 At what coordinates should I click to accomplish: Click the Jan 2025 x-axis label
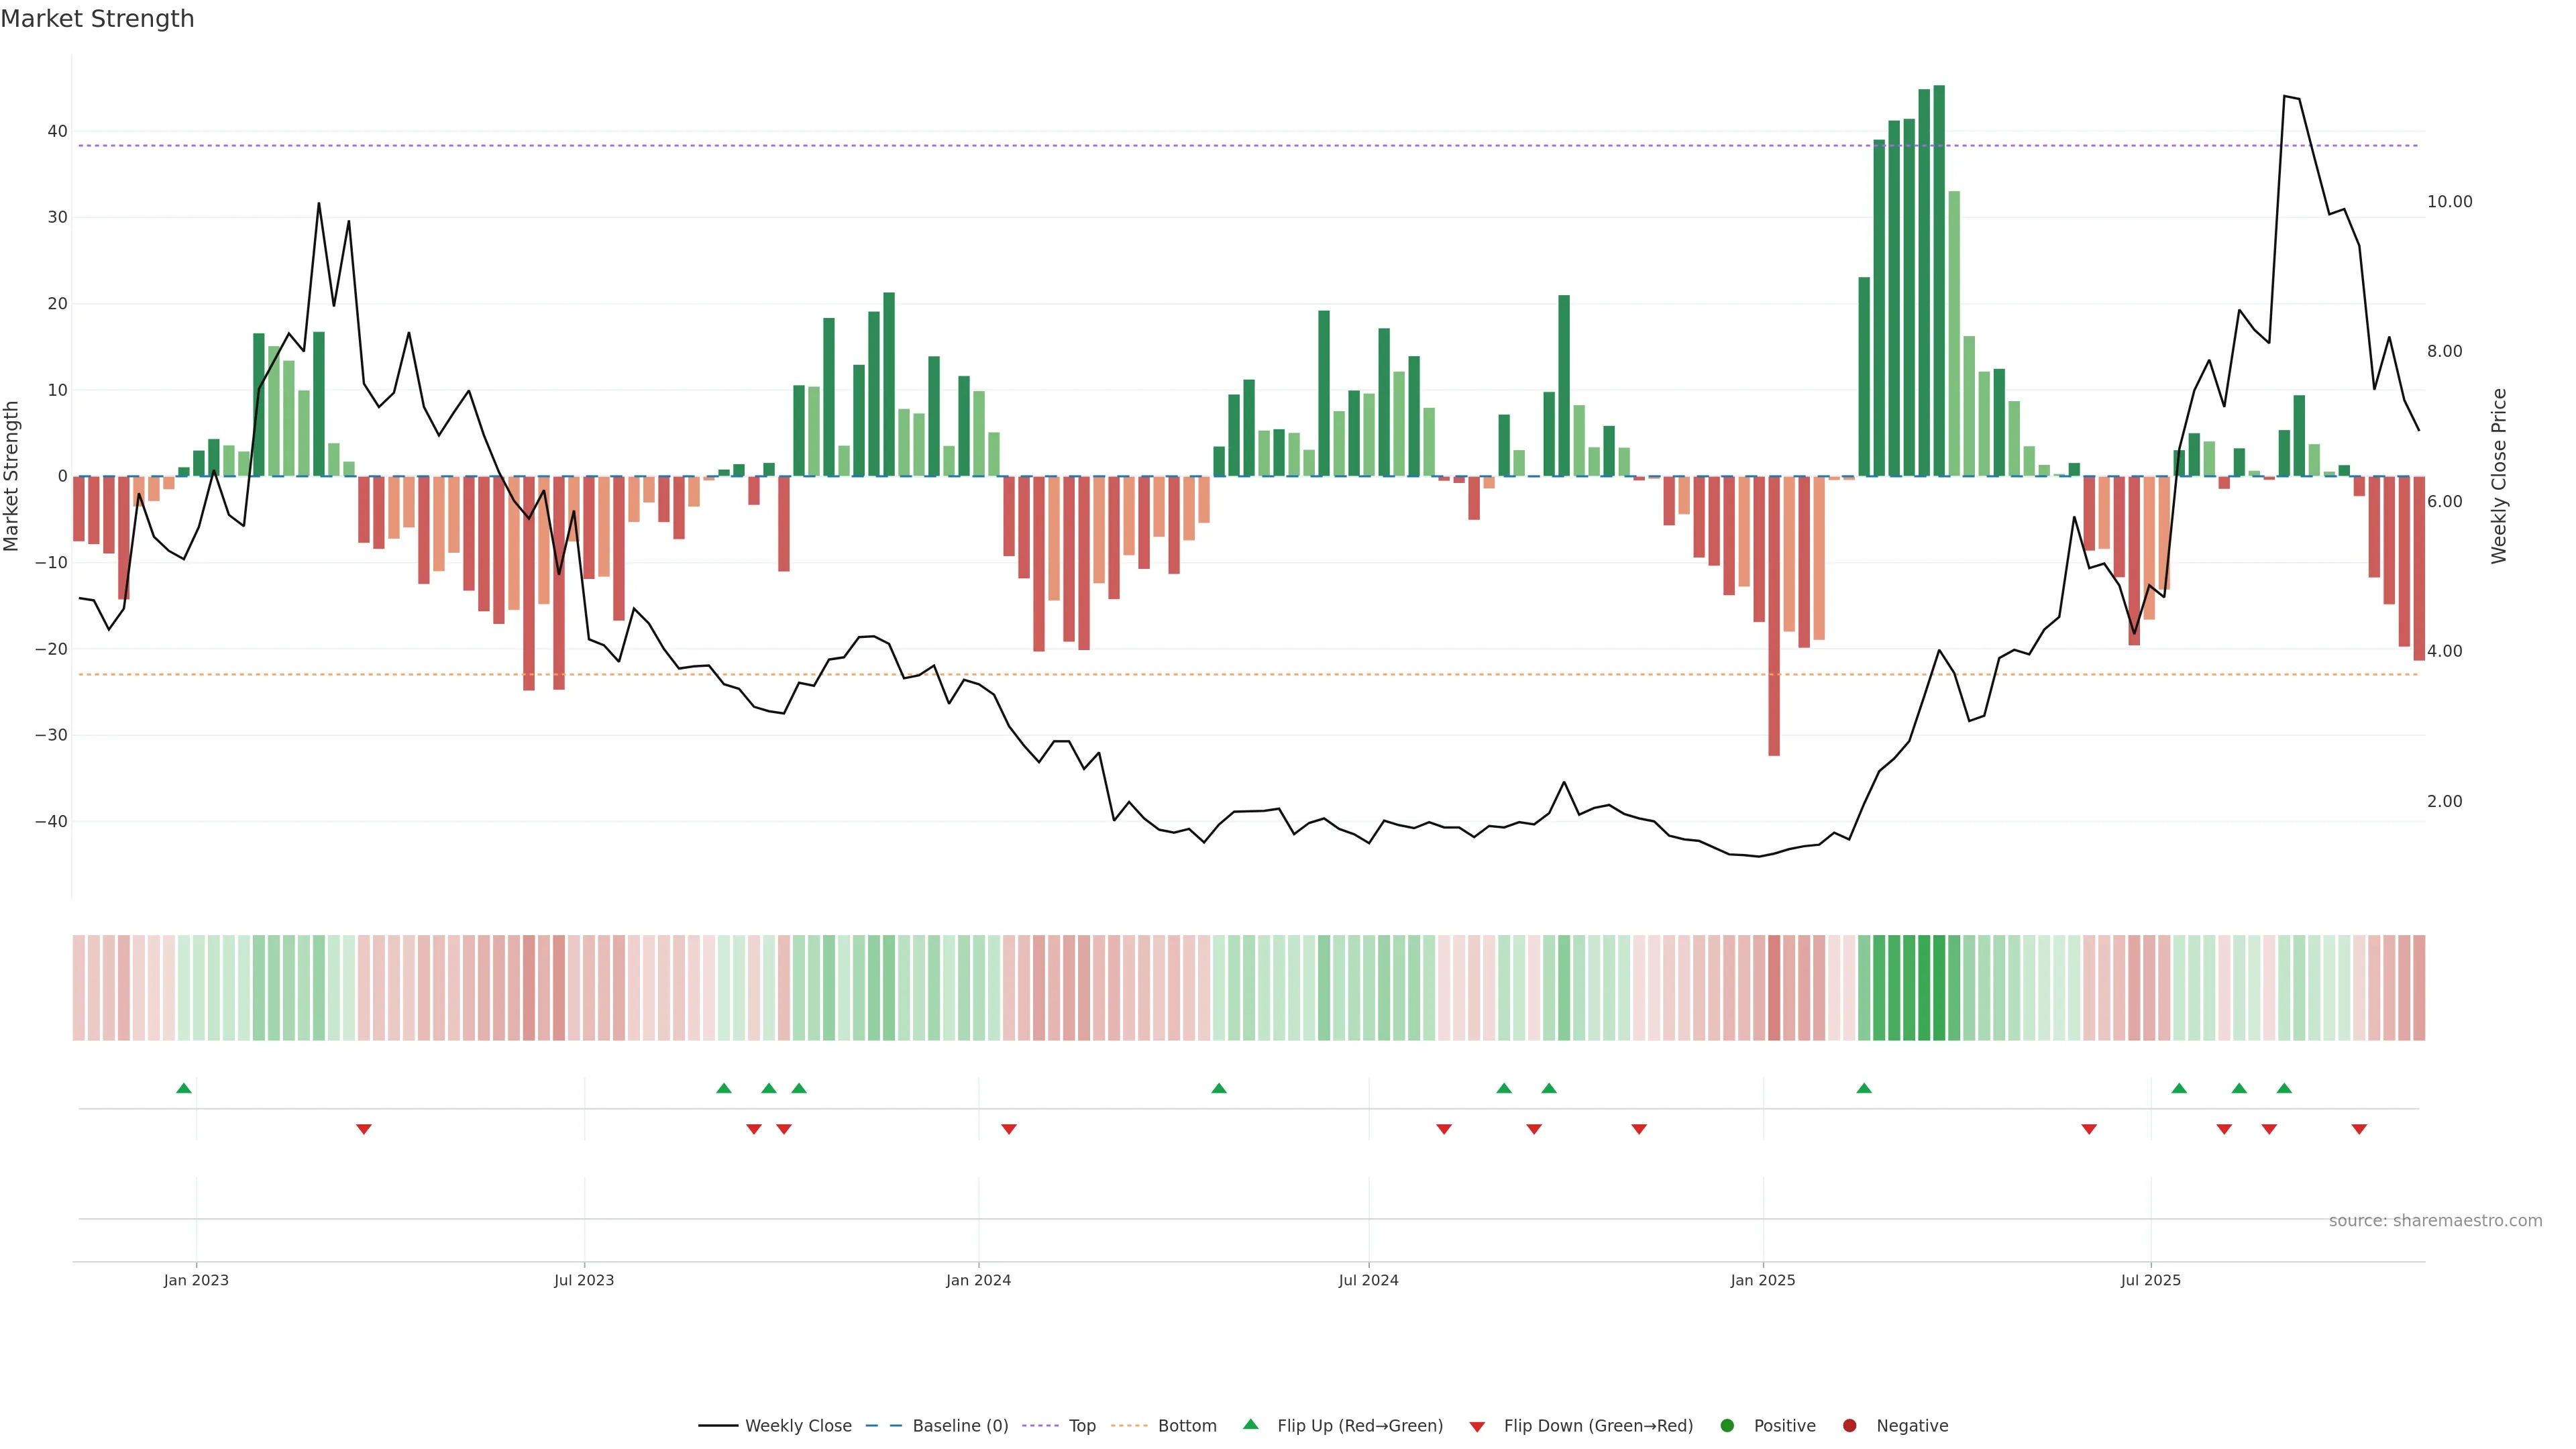click(x=1763, y=1280)
